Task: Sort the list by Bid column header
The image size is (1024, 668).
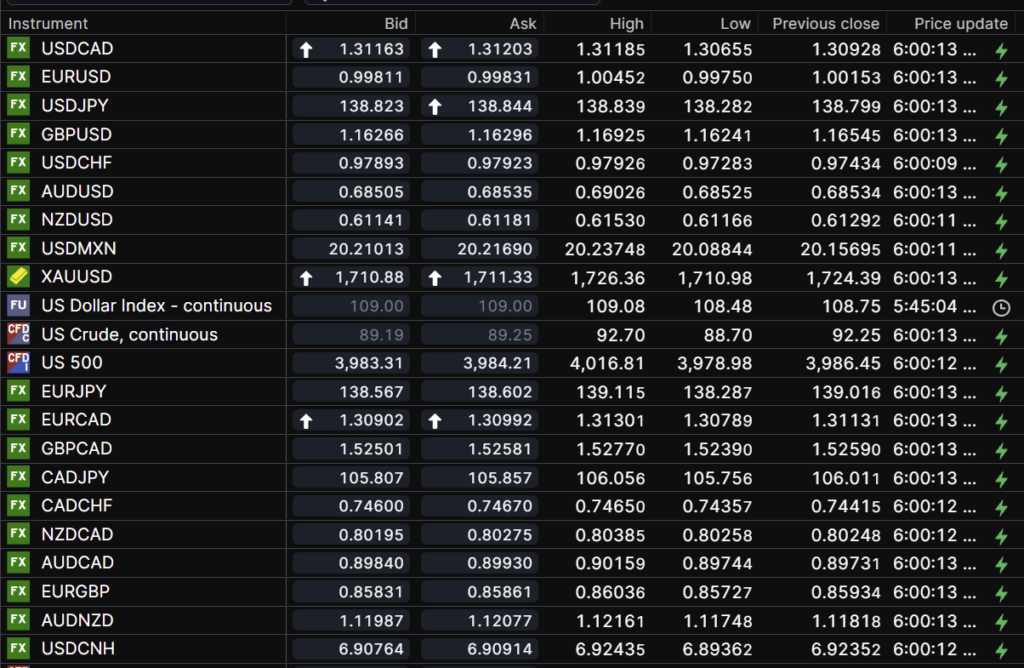Action: tap(396, 23)
